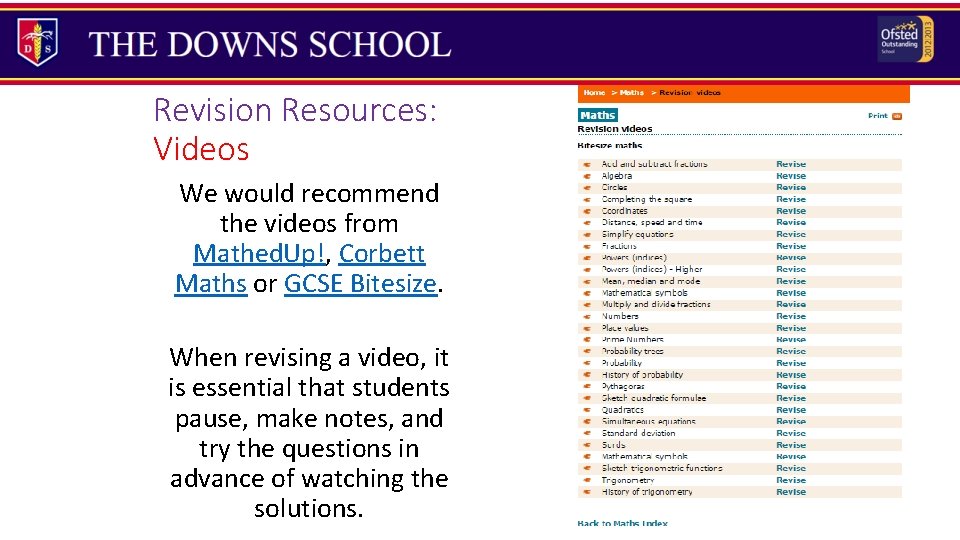The height and width of the screenshot is (540, 960).
Task: Click the arrow icon beside Prime Numbers
Action: tap(587, 340)
